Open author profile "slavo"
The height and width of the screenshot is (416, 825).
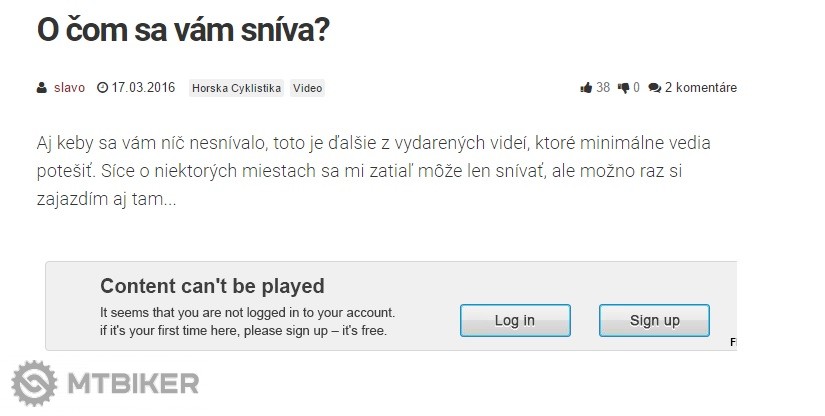coord(69,88)
